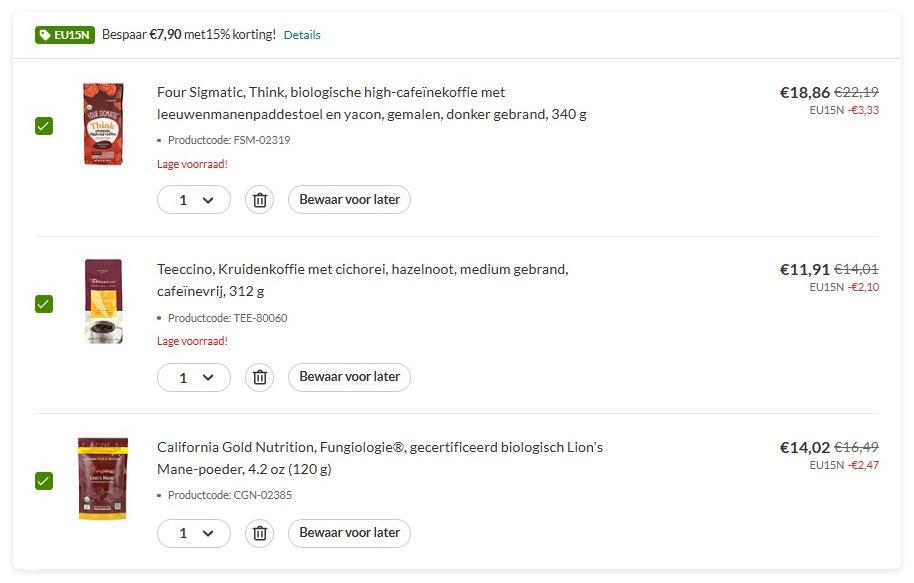The height and width of the screenshot is (583, 914).
Task: Uncheck the Four Sigmatic Think coffee item
Action: point(44,126)
